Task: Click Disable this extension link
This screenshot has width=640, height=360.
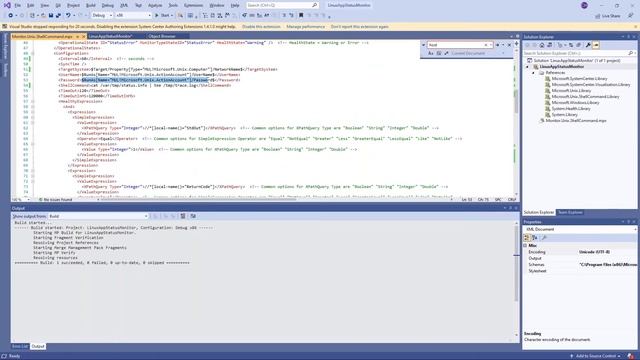Action: [x=261, y=27]
